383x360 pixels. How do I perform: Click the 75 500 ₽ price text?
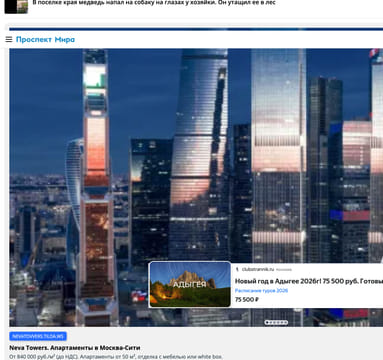click(x=247, y=300)
